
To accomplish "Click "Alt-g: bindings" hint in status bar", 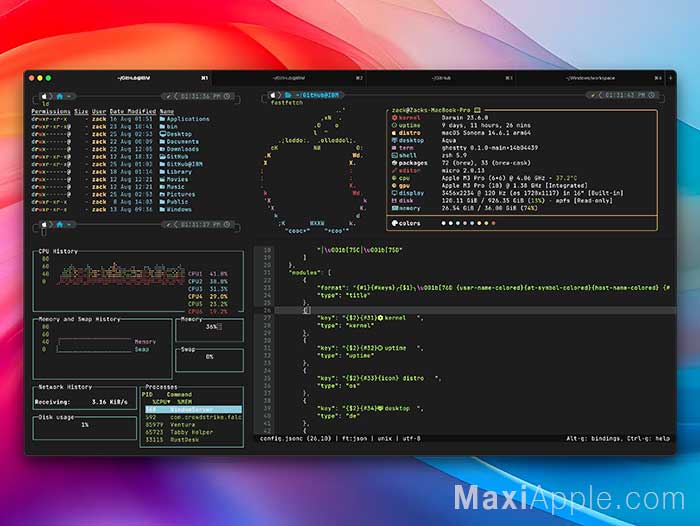I will 593,438.
